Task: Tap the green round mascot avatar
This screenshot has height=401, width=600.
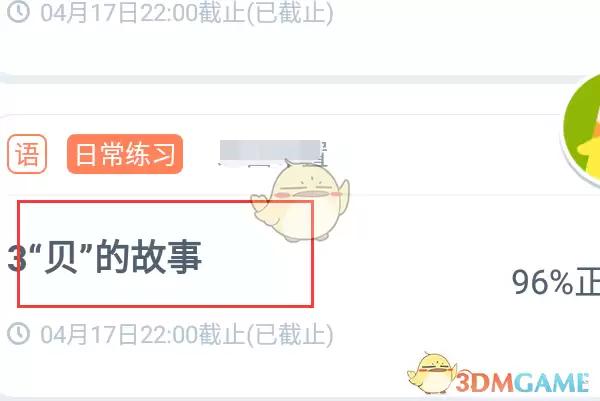Action: 582,132
